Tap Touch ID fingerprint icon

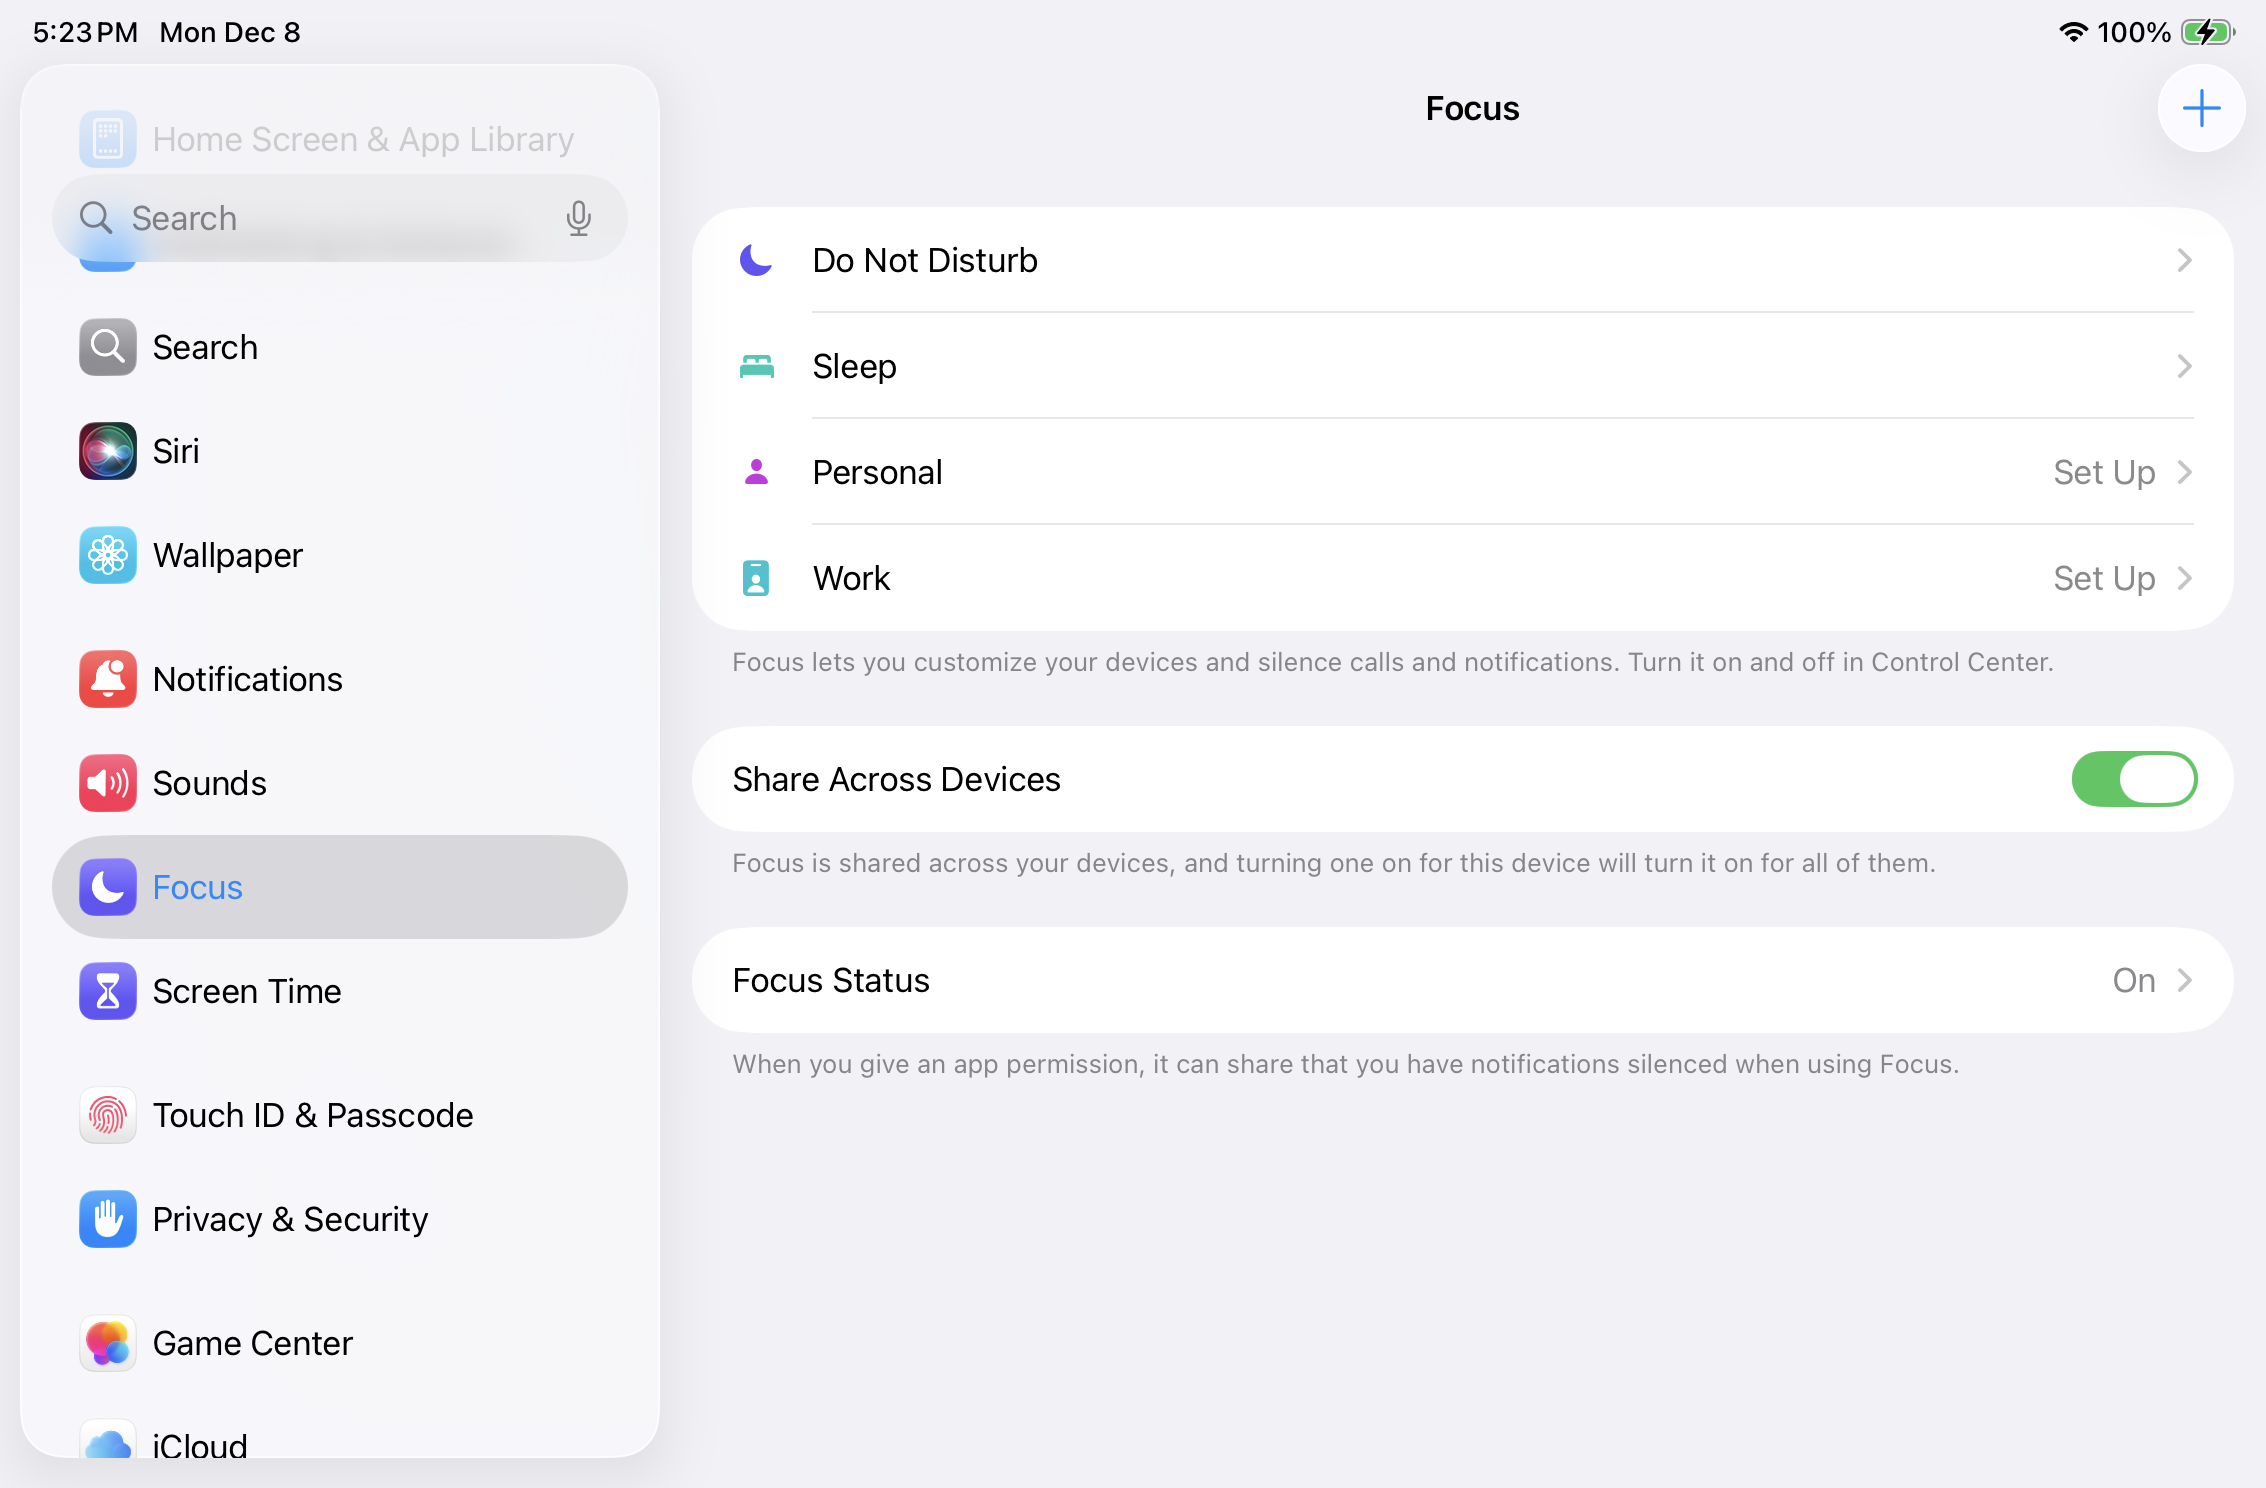[x=108, y=1115]
